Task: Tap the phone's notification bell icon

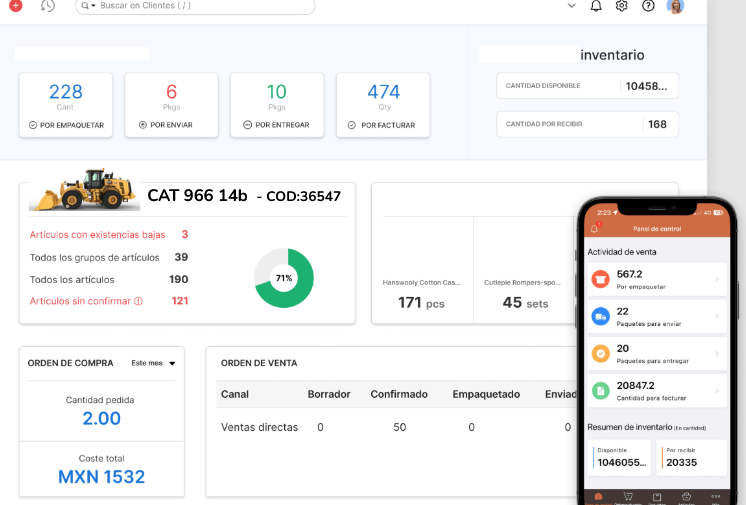Action: 594,228
